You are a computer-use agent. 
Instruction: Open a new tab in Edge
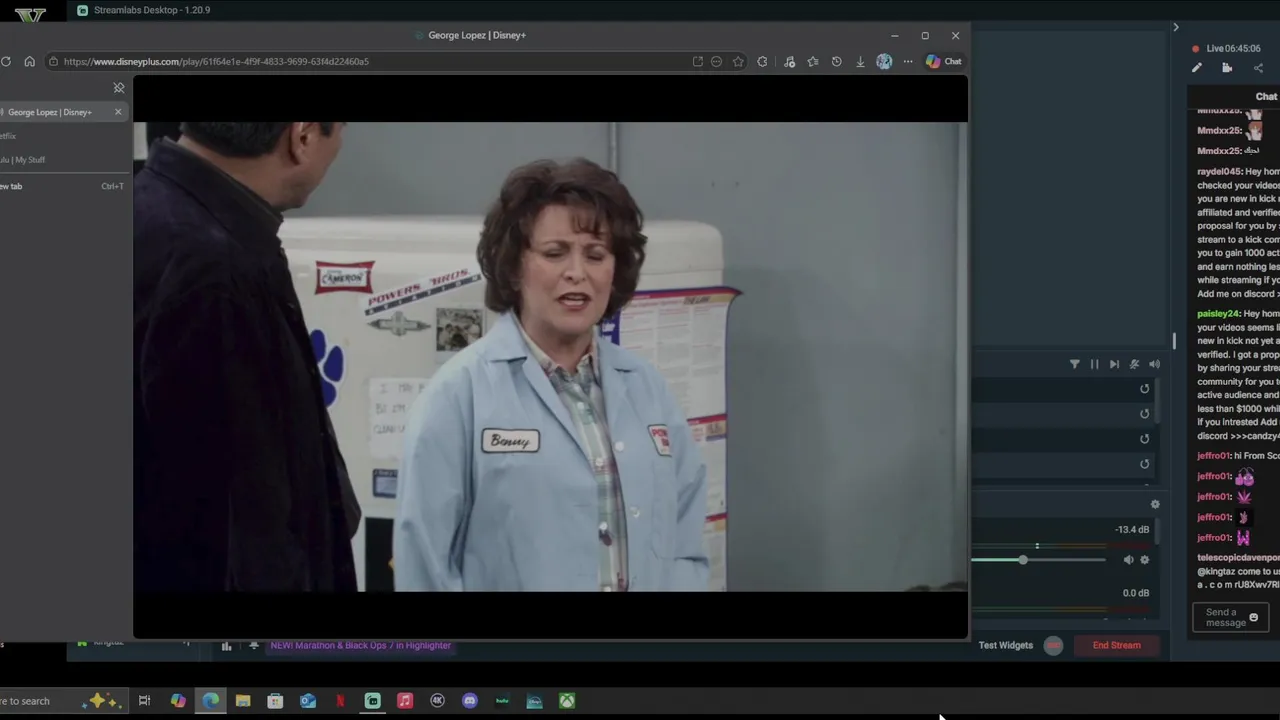pyautogui.click(x=62, y=186)
